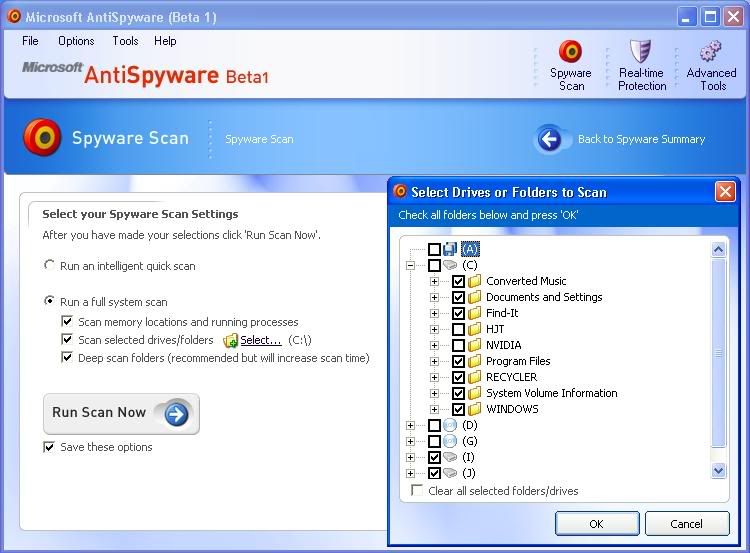Uncheck the (I) drive checkbox

pyautogui.click(x=434, y=457)
